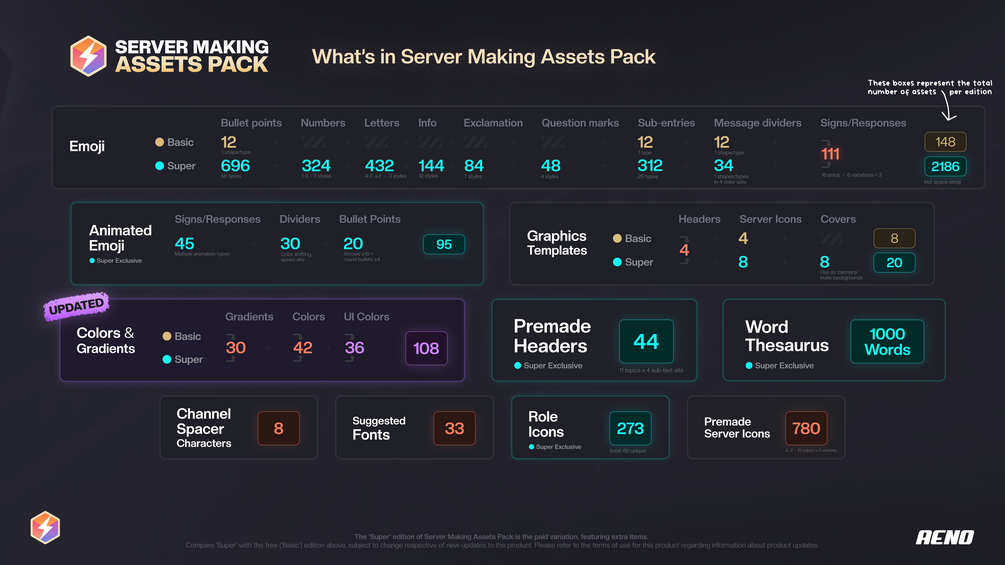Click the Channel Spacer Characters box showing 8
This screenshot has height=565, width=1005.
coord(278,428)
